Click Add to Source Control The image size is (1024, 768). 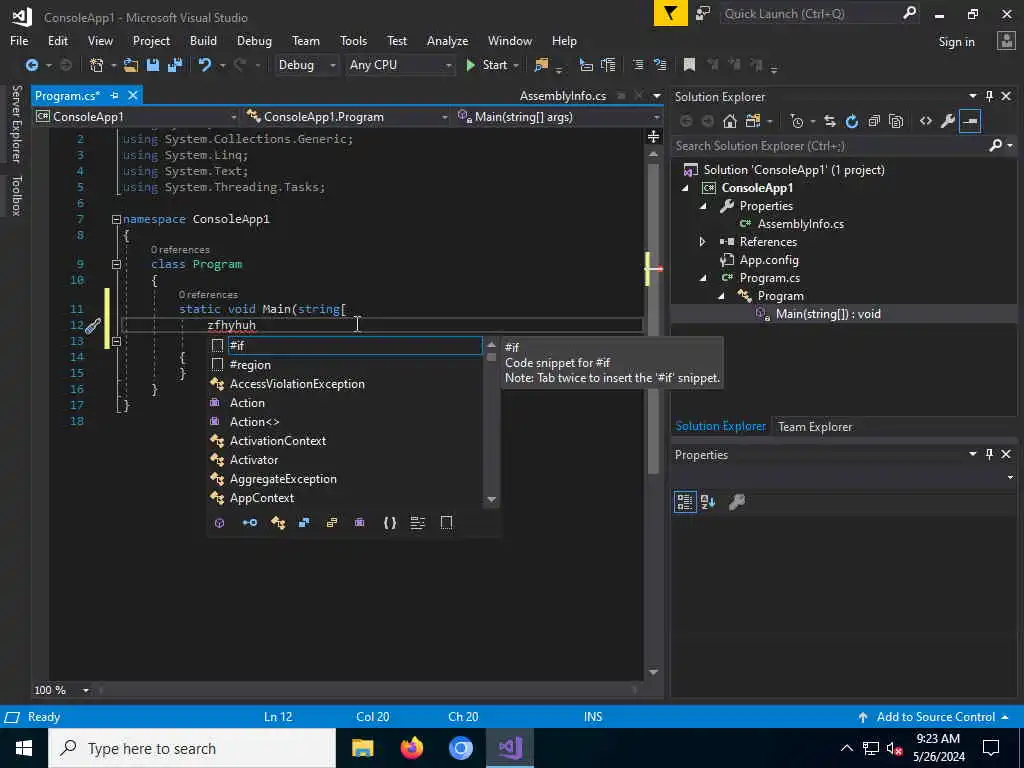pyautogui.click(x=935, y=716)
